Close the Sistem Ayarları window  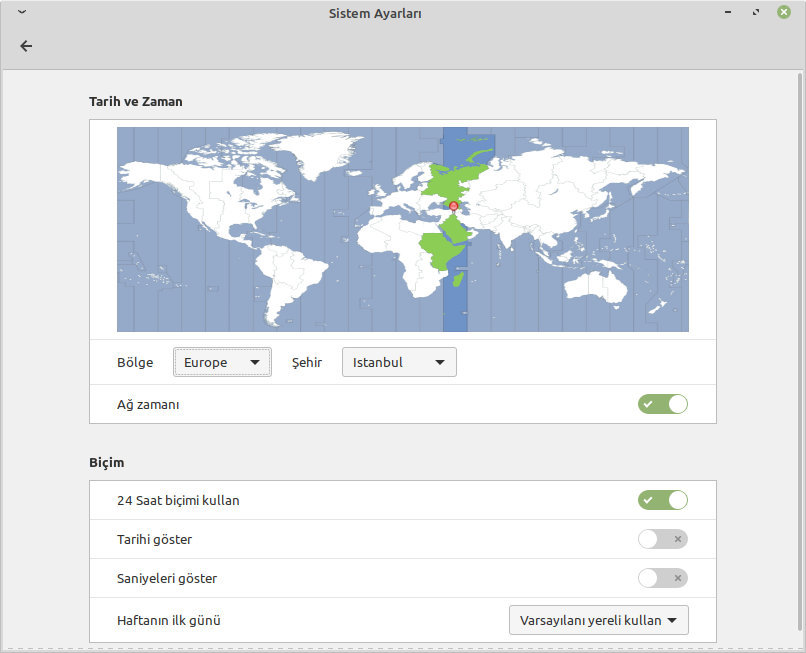pos(783,12)
